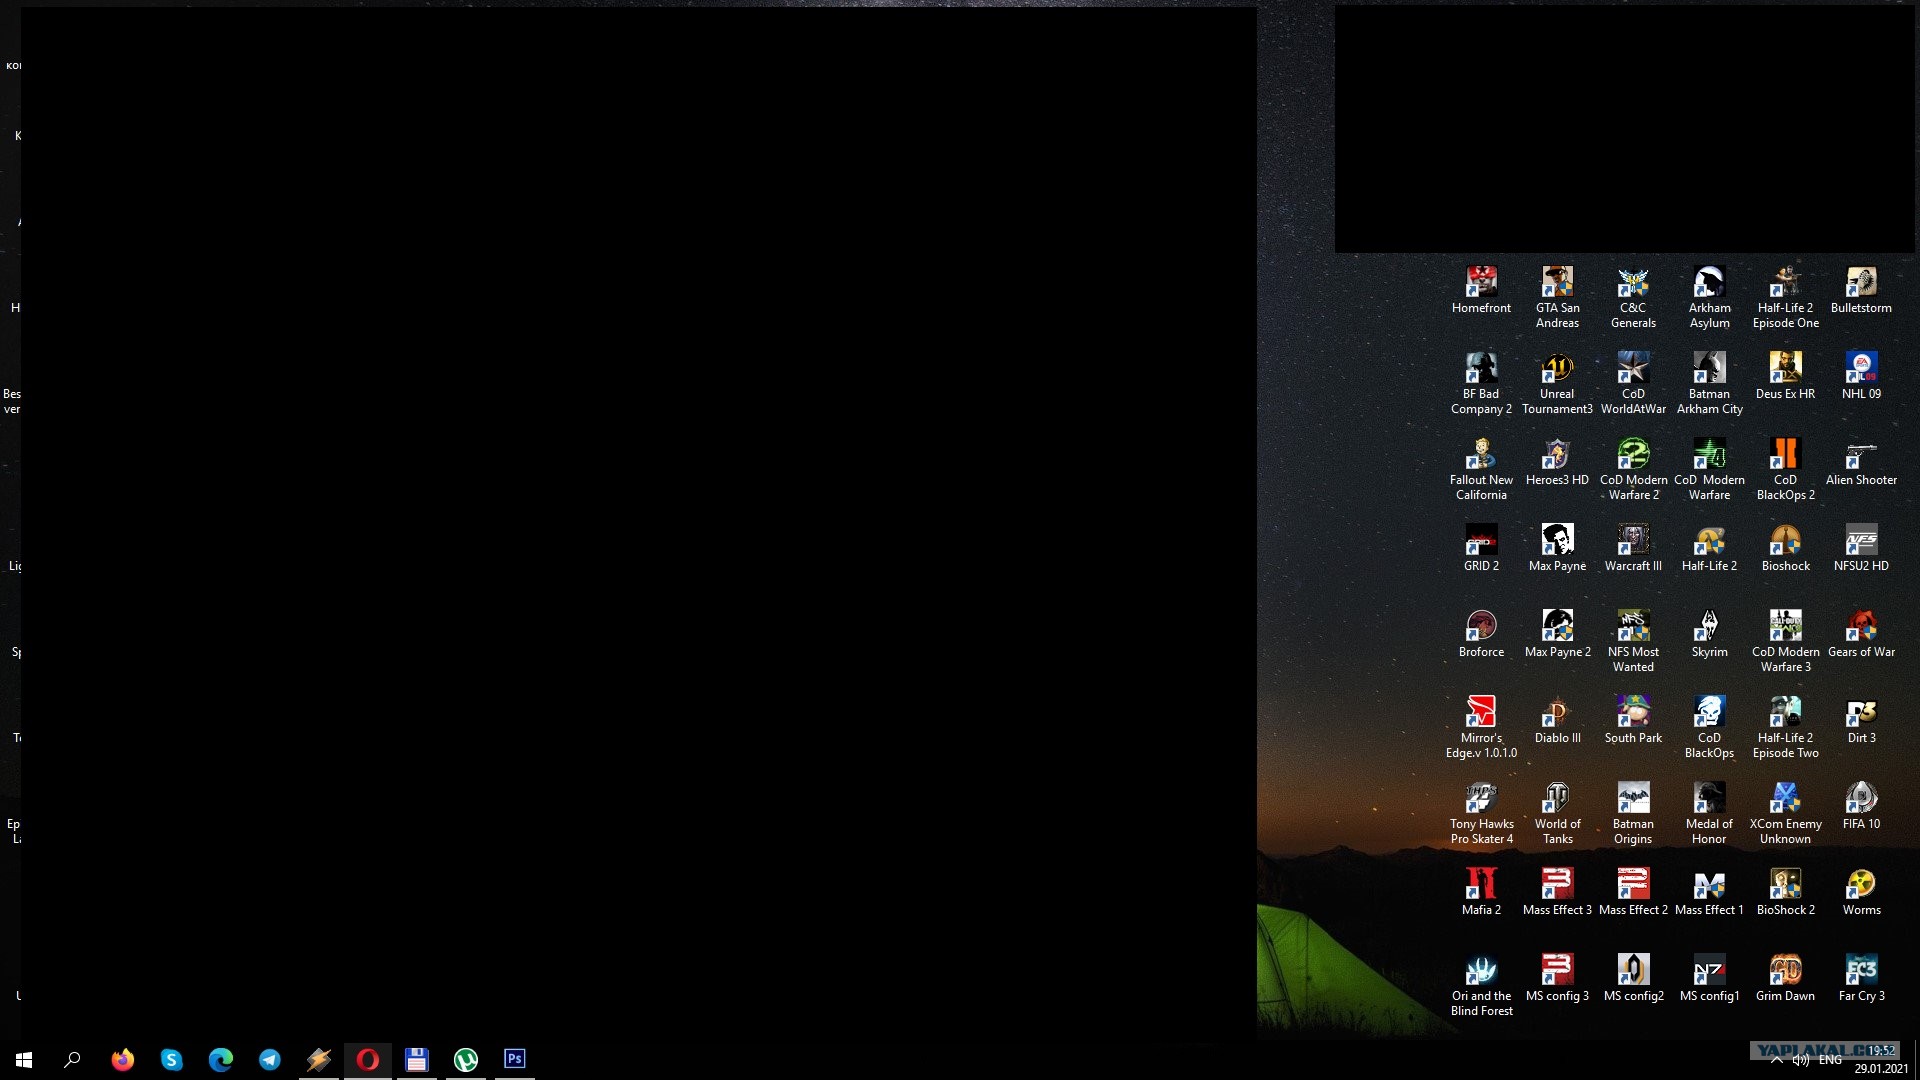Viewport: 1920px width, 1080px height.
Task: Open taskbar search with the magnifier icon
Action: tap(72, 1059)
